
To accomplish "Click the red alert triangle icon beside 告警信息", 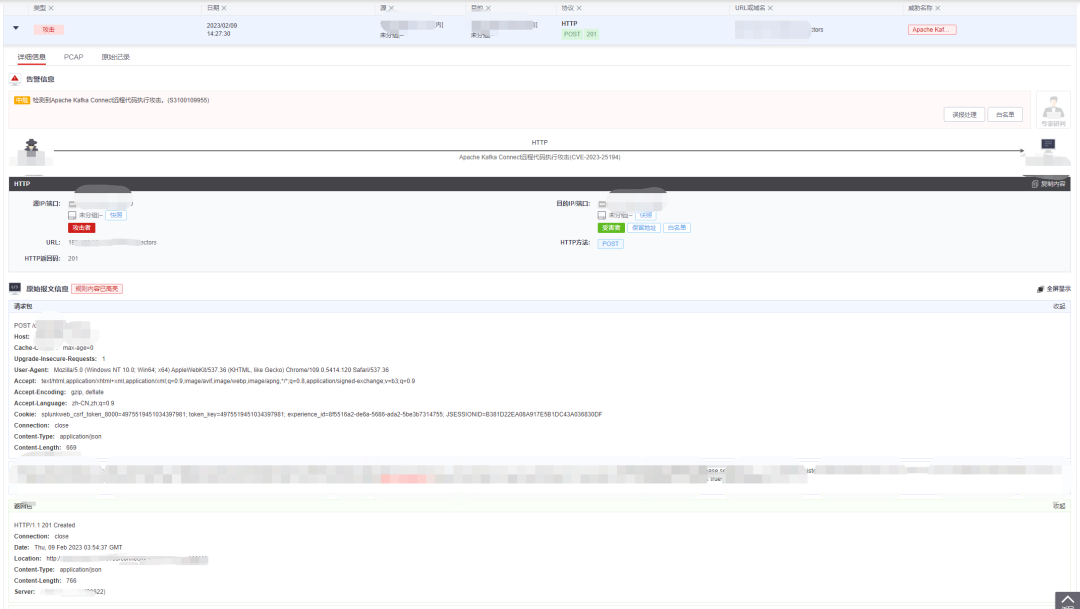I will (15, 79).
